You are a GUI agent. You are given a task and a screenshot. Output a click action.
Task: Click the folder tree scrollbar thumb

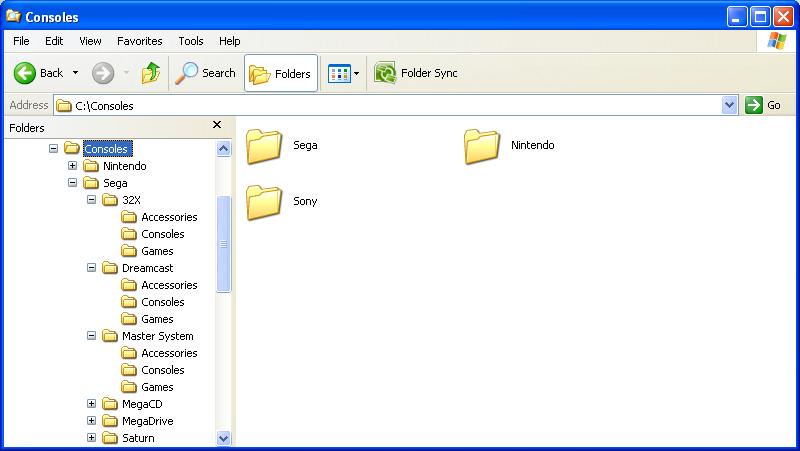click(x=223, y=244)
